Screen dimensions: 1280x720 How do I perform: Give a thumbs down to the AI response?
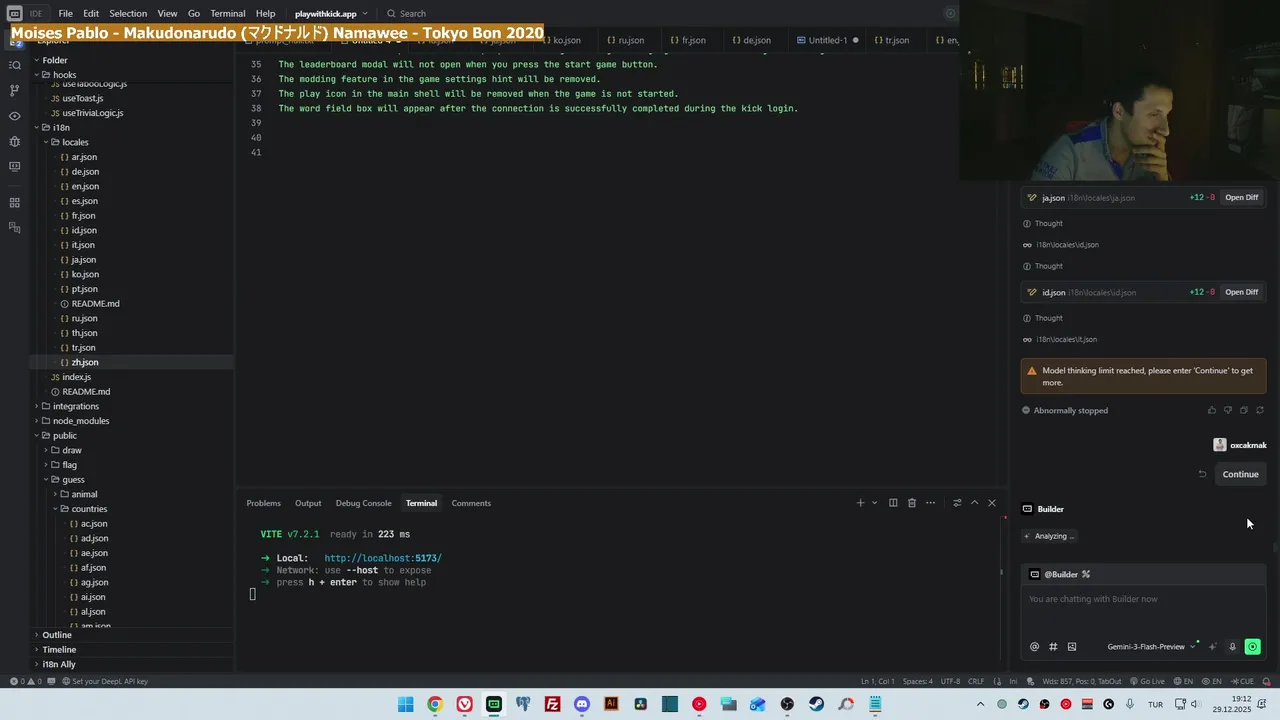click(x=1228, y=410)
